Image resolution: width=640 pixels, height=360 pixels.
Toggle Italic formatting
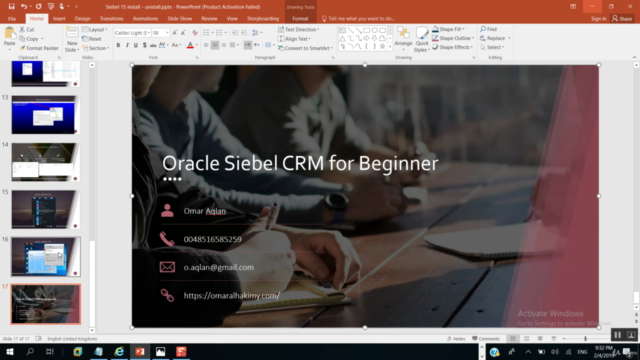point(127,45)
